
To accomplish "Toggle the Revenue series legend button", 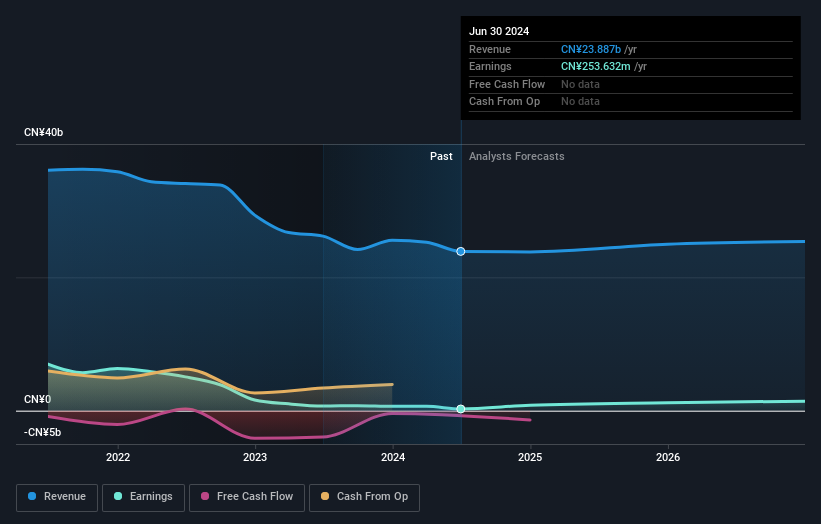I will tap(57, 497).
